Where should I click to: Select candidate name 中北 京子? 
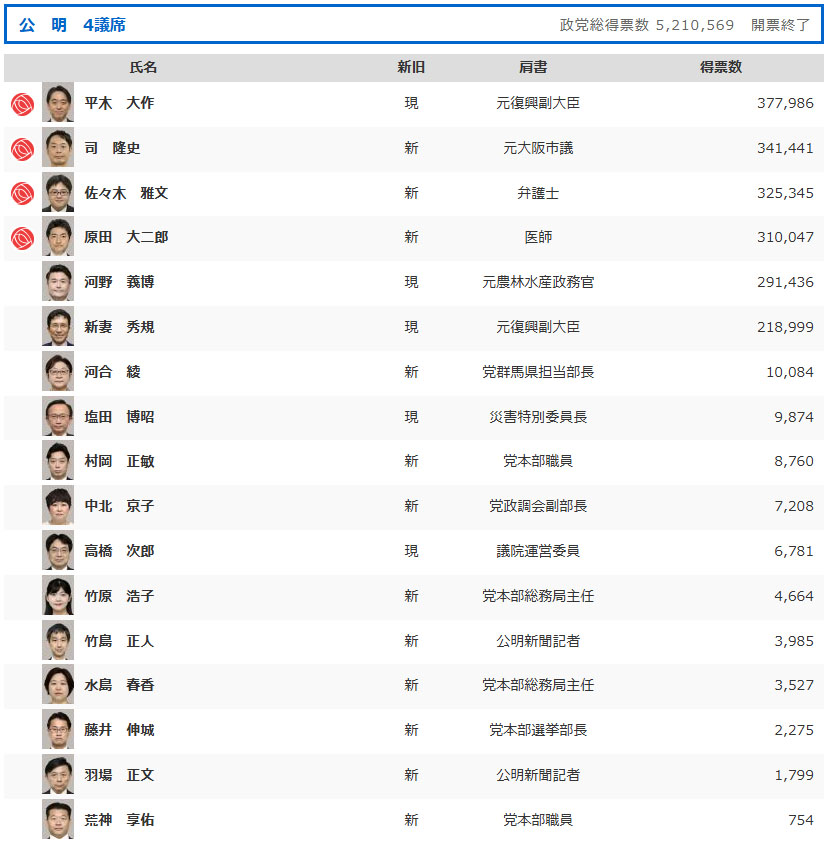point(119,506)
